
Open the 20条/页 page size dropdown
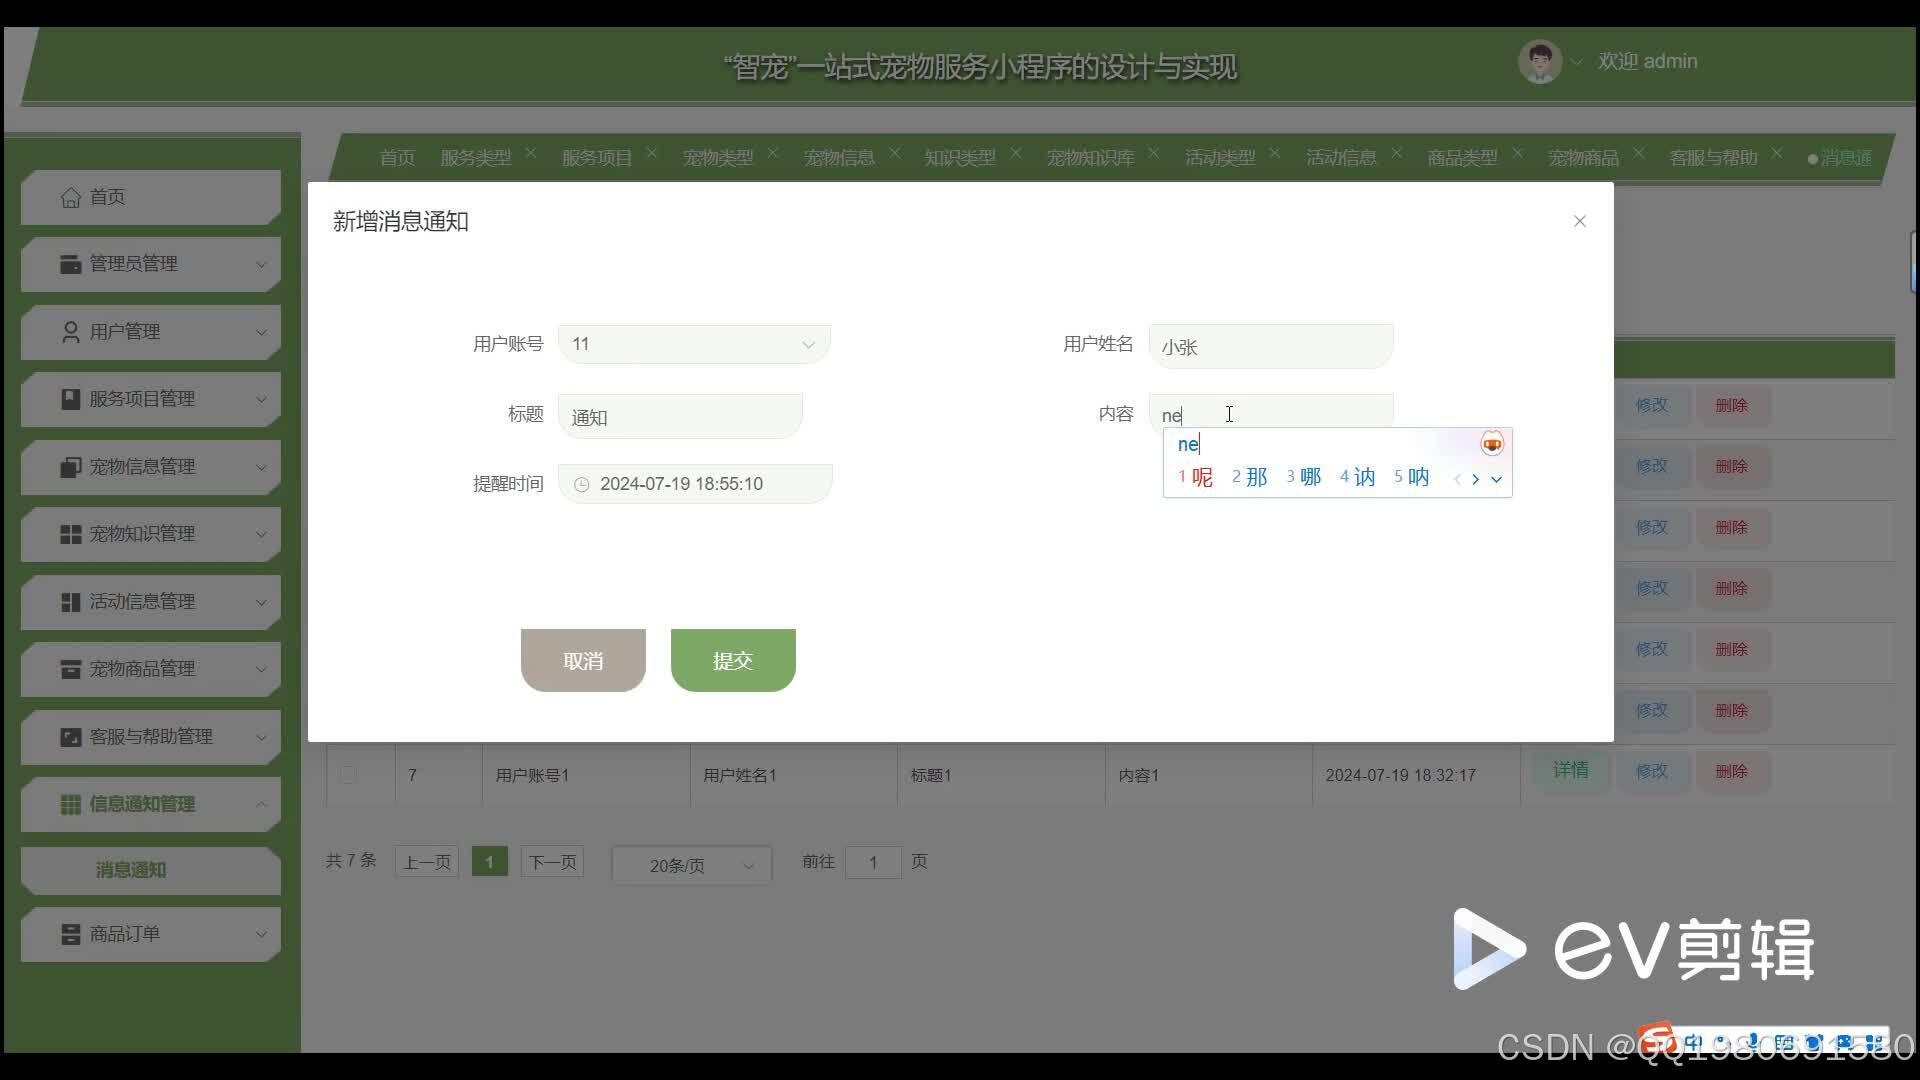tap(690, 864)
